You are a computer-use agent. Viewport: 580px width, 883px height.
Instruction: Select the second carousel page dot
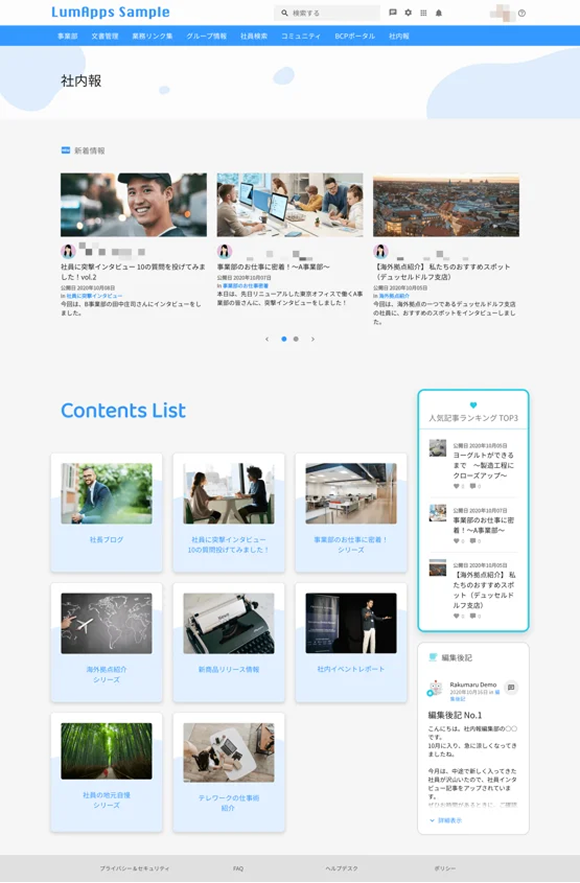(296, 339)
